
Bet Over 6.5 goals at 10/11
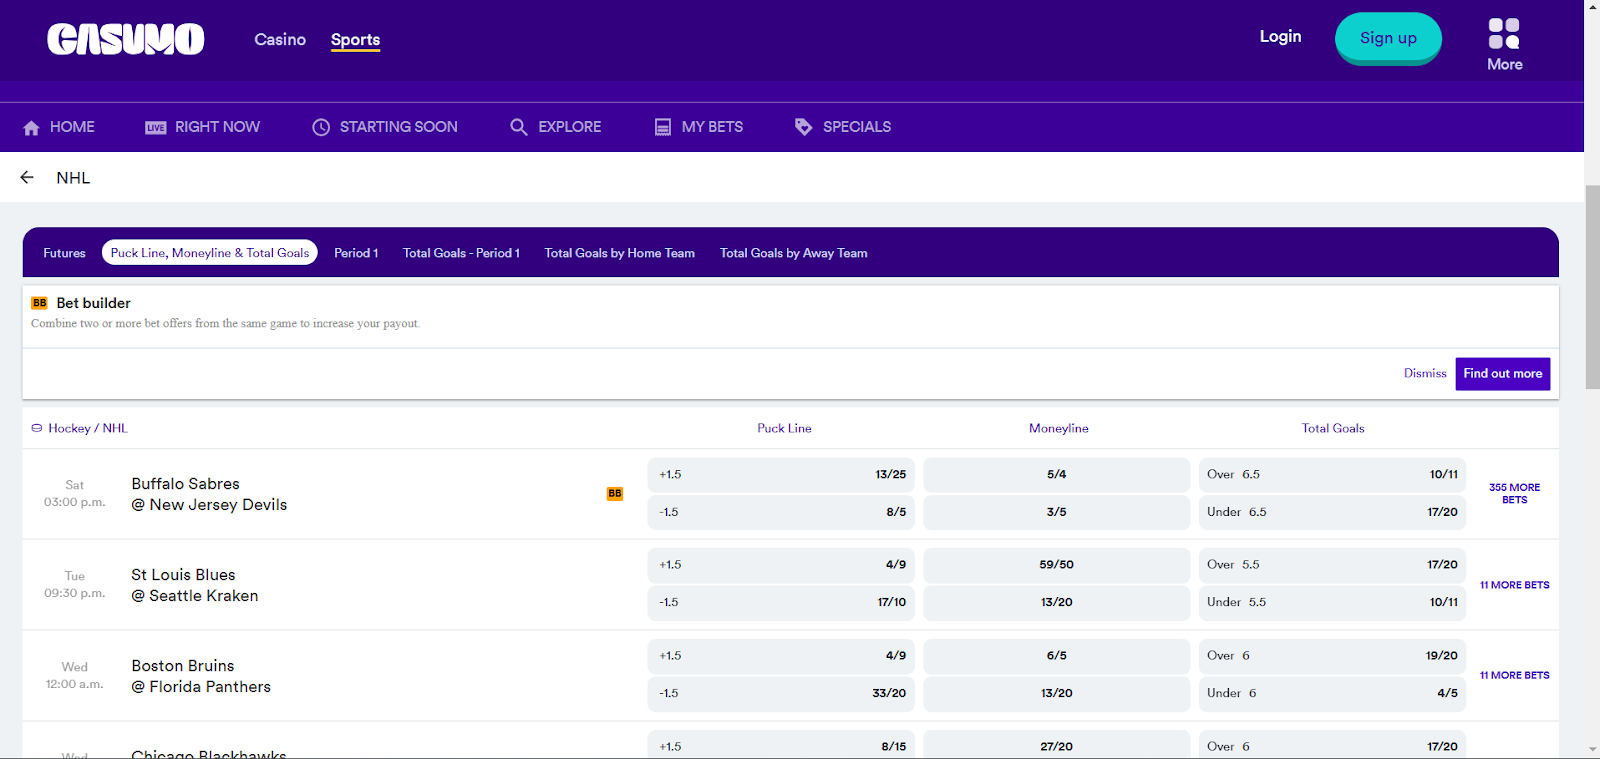[x=1332, y=475]
